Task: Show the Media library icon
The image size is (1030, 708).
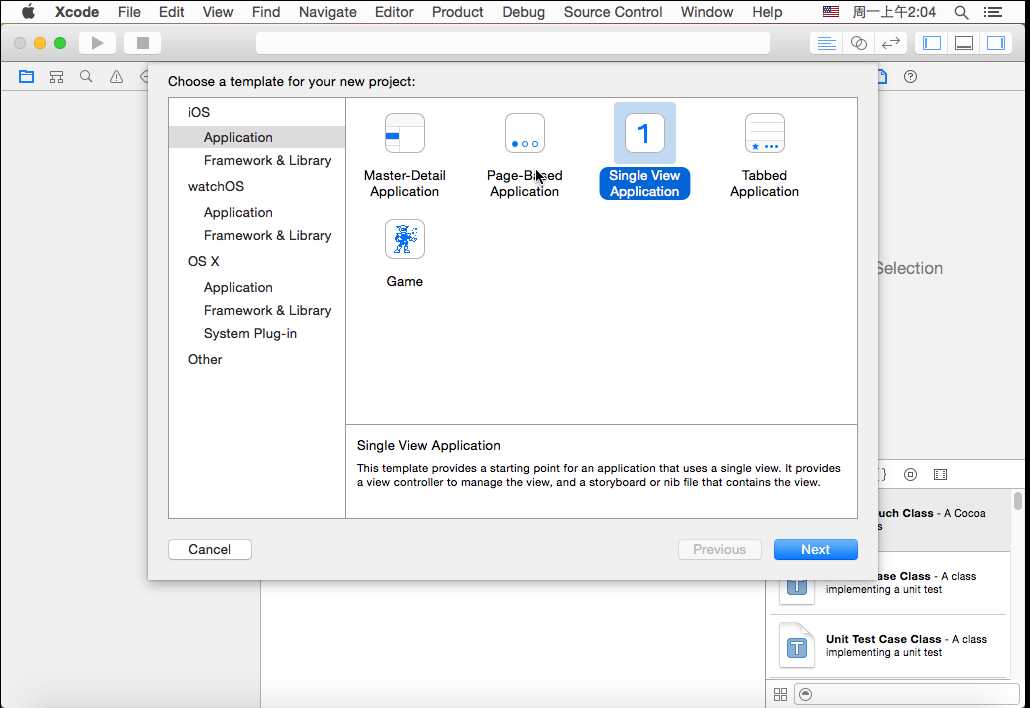Action: 941,474
